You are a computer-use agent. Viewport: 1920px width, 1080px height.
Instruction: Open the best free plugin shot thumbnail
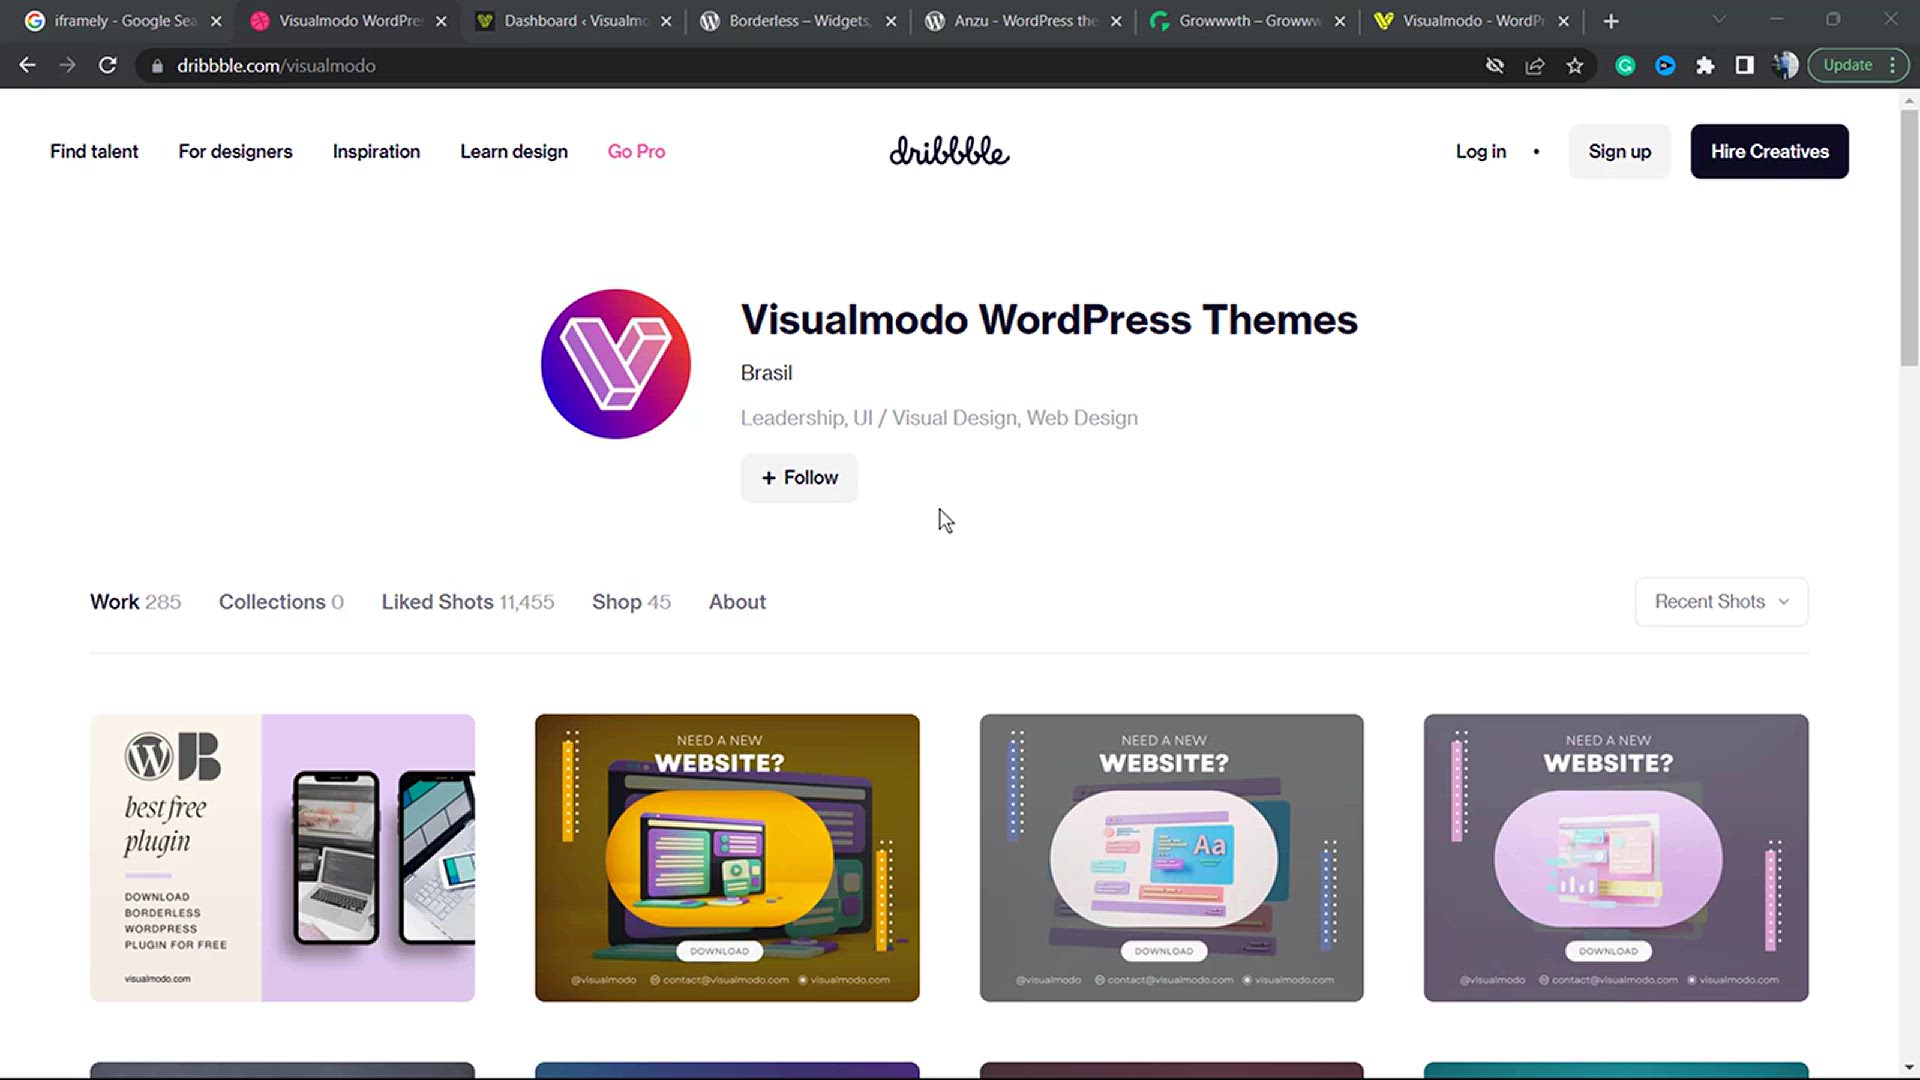[282, 857]
